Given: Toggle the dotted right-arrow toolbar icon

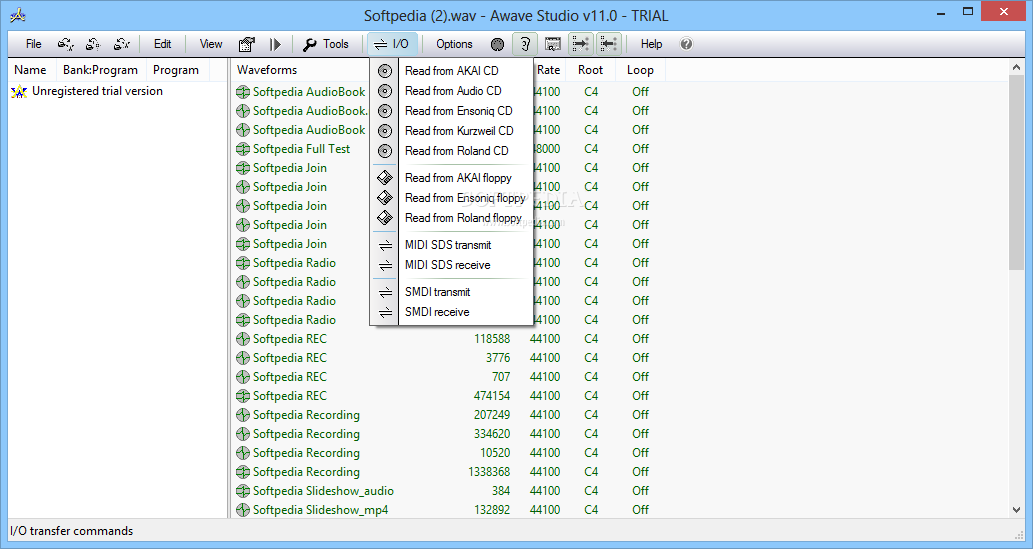Looking at the screenshot, I should click(581, 44).
